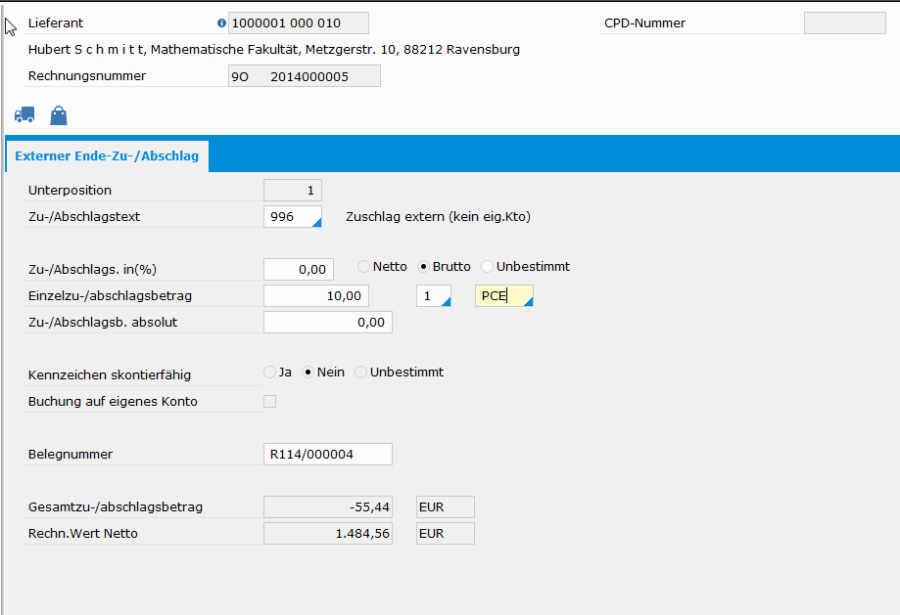Click the Lieferant number field

click(298, 23)
